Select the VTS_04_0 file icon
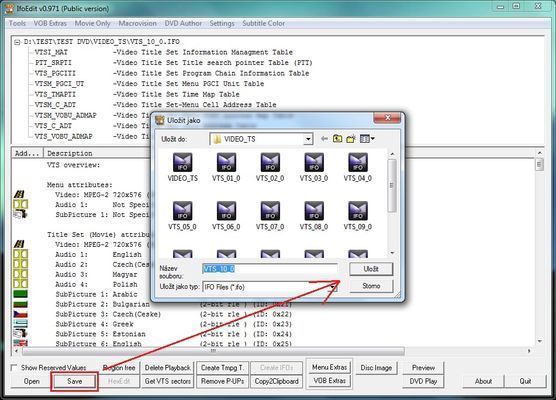This screenshot has height=400, width=556. (x=358, y=163)
